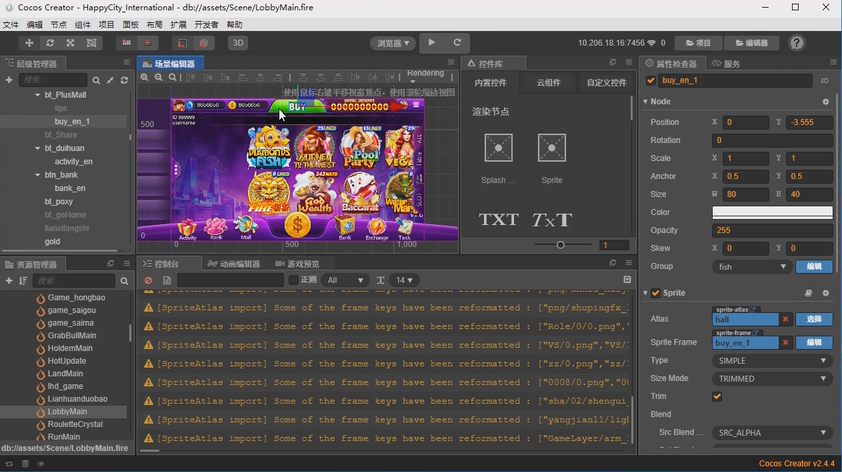Open the Src Blend SRC_ALPHA dropdown
The height and width of the screenshot is (472, 842).
(772, 433)
